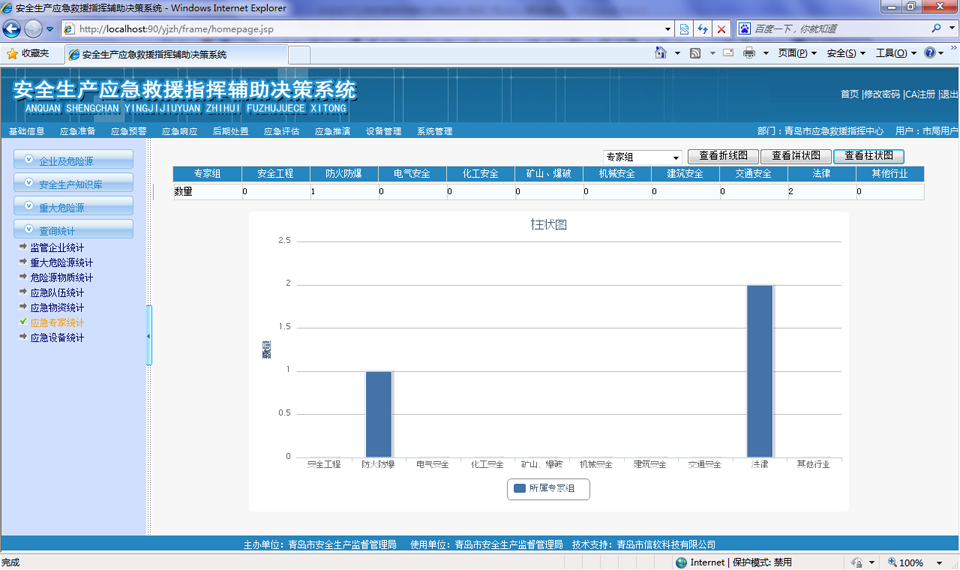Click the refresh page icon
Screen dimensions: 960x570
point(702,29)
